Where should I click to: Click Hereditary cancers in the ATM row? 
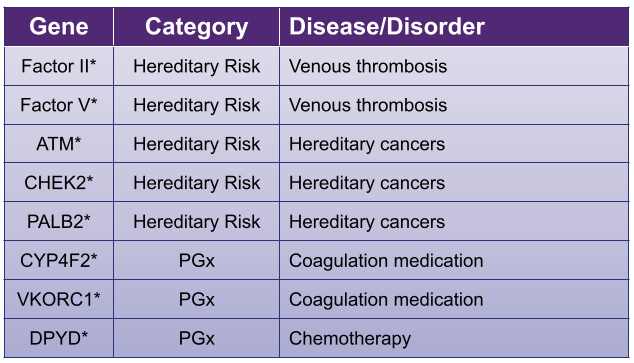pos(367,144)
